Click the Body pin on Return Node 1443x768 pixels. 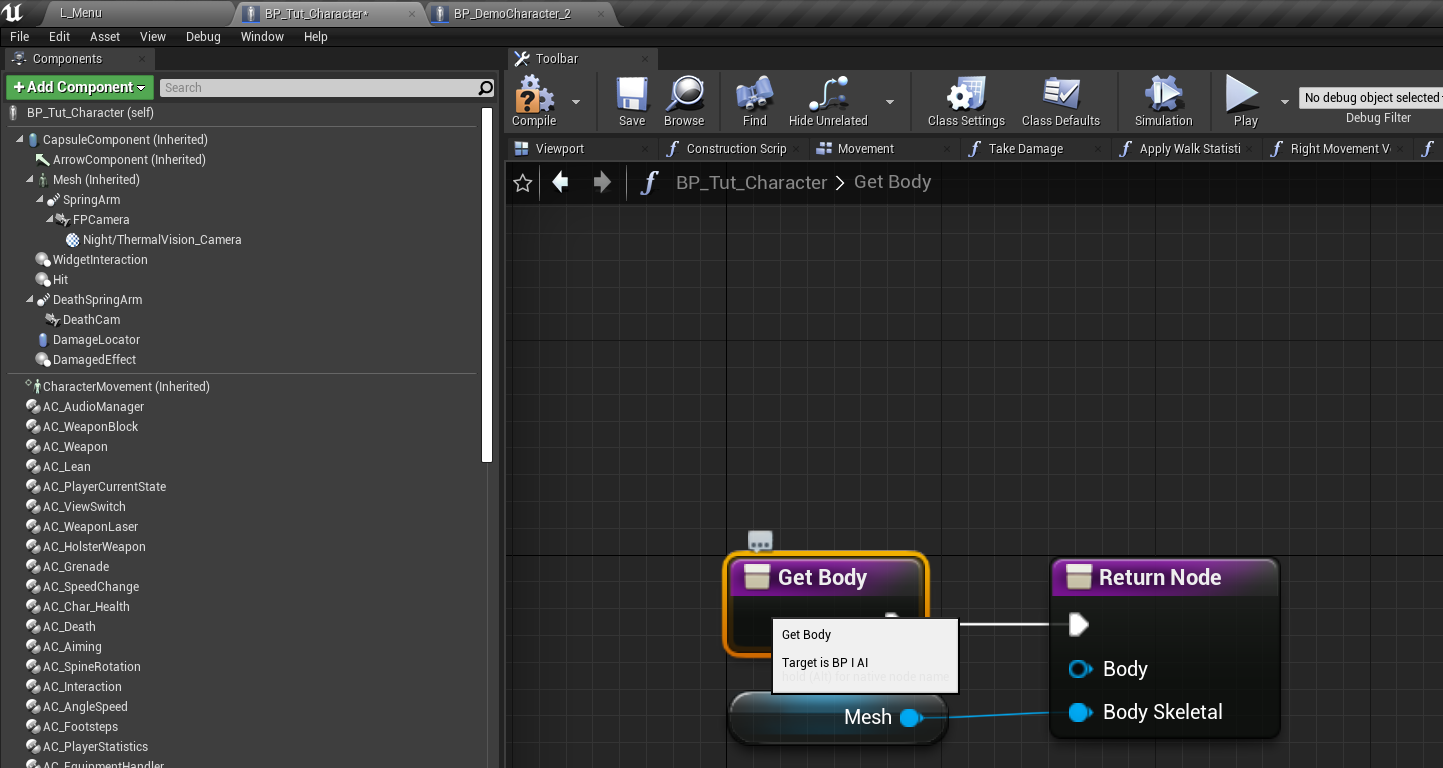tap(1080, 669)
